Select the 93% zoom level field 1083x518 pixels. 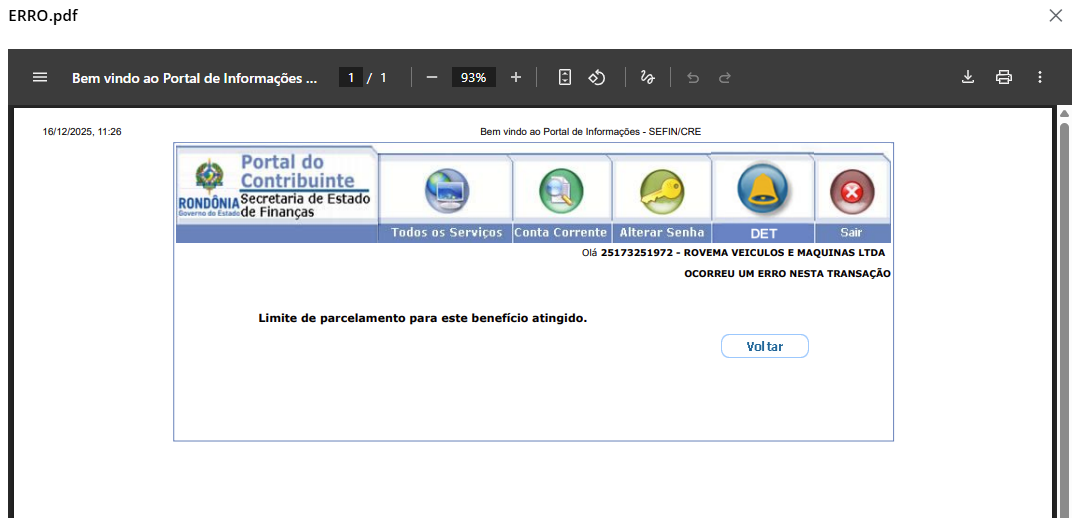click(474, 77)
